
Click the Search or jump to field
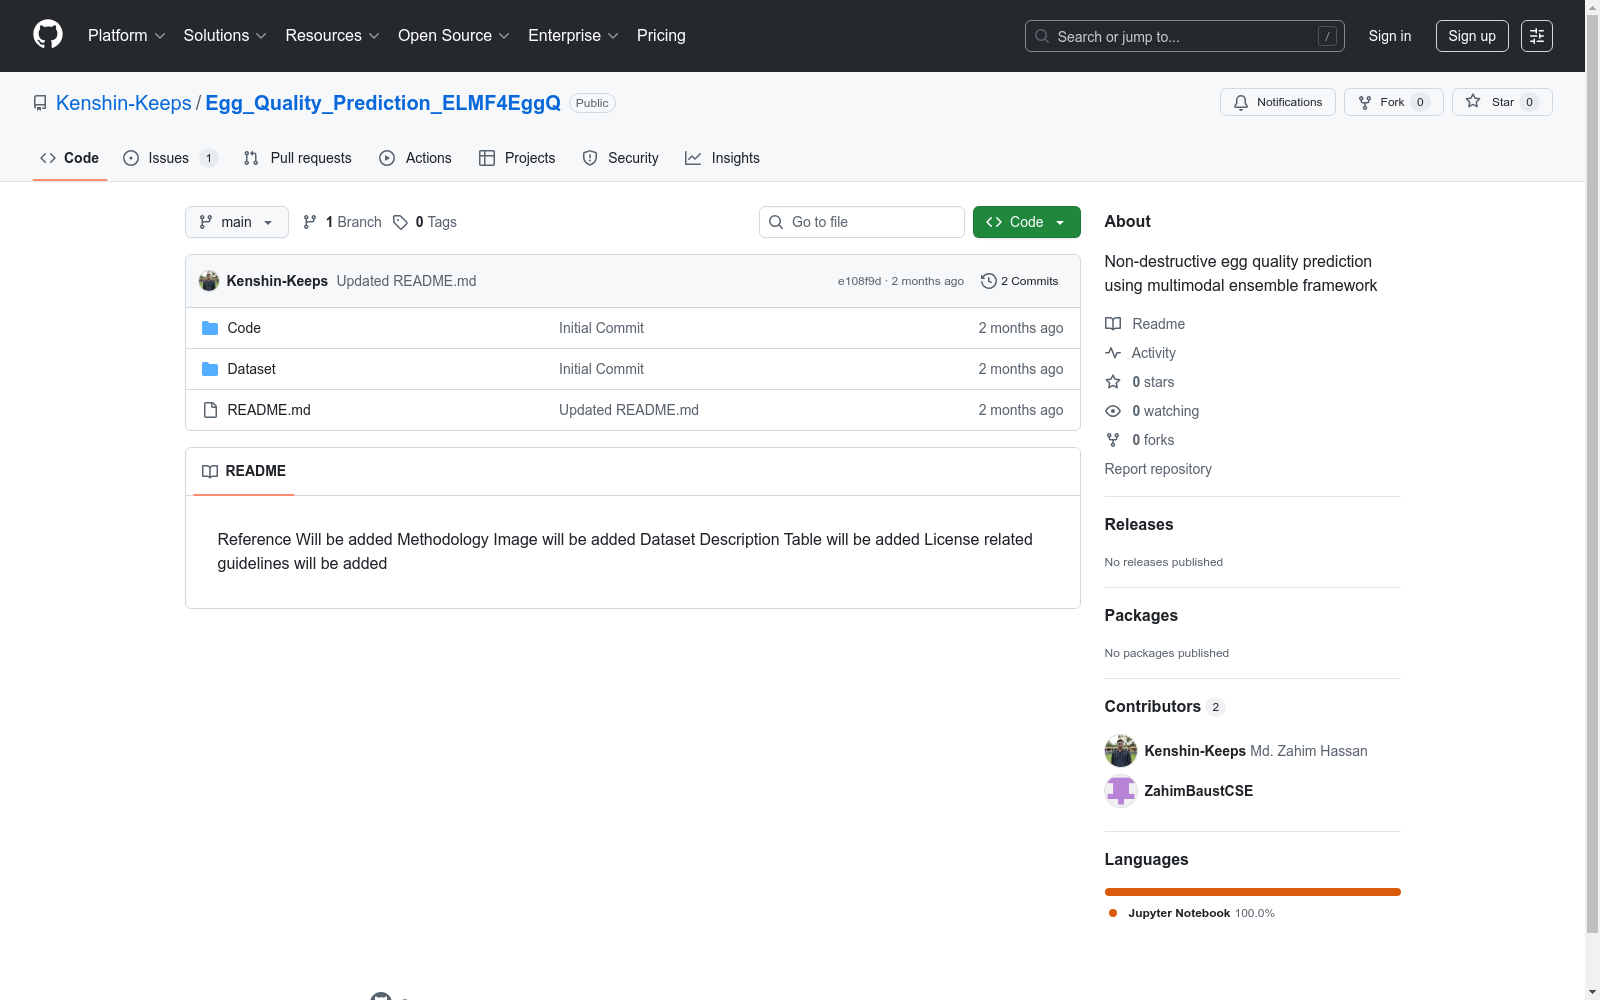click(1185, 36)
